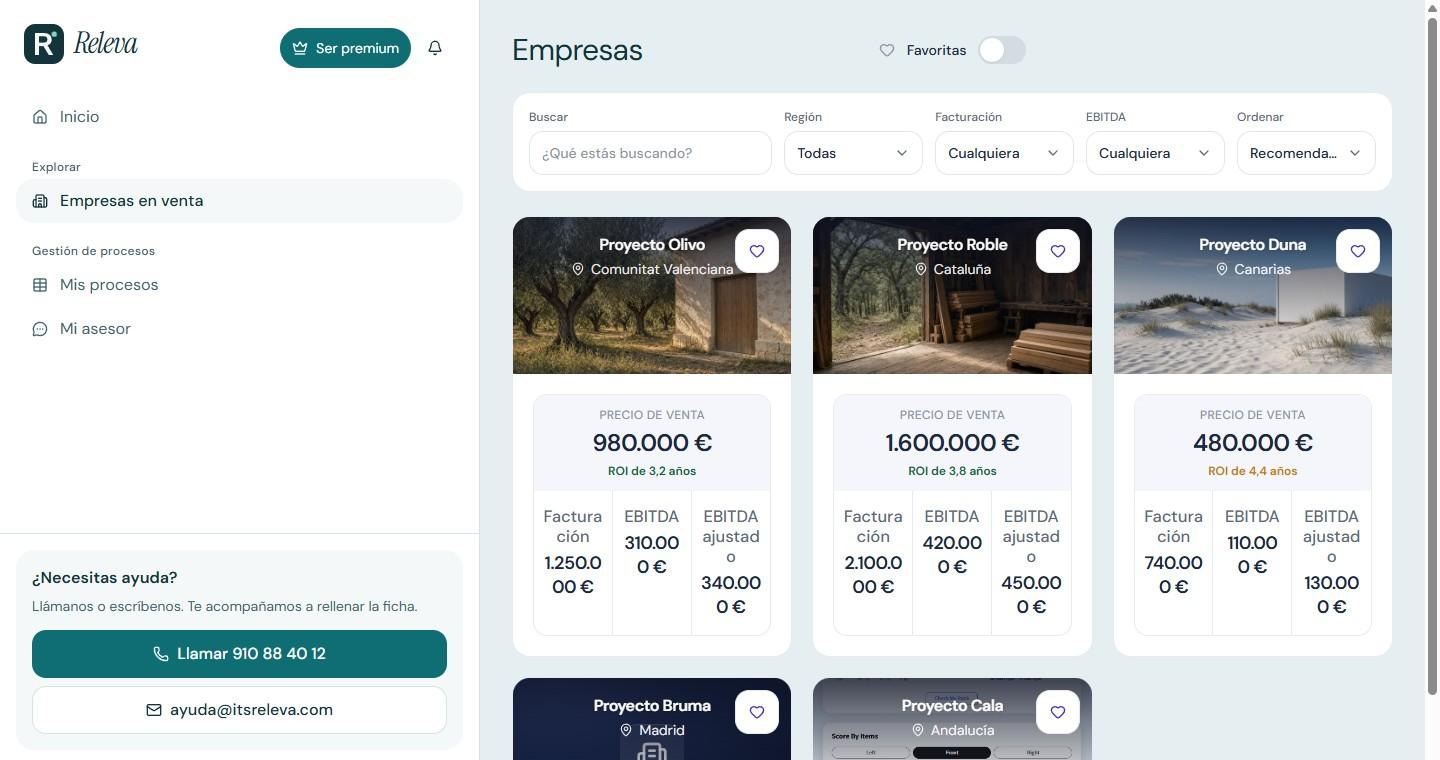Click envelope icon in email button

click(x=154, y=710)
